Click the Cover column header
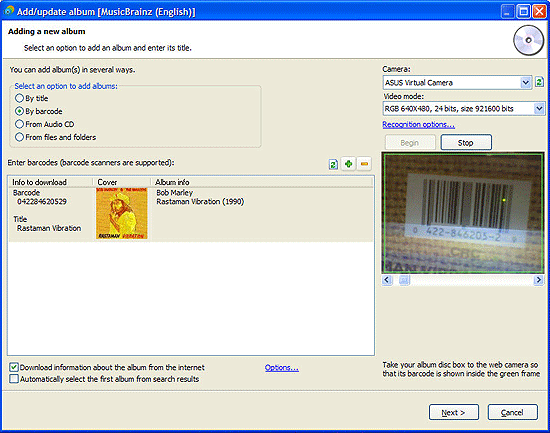 [122, 182]
